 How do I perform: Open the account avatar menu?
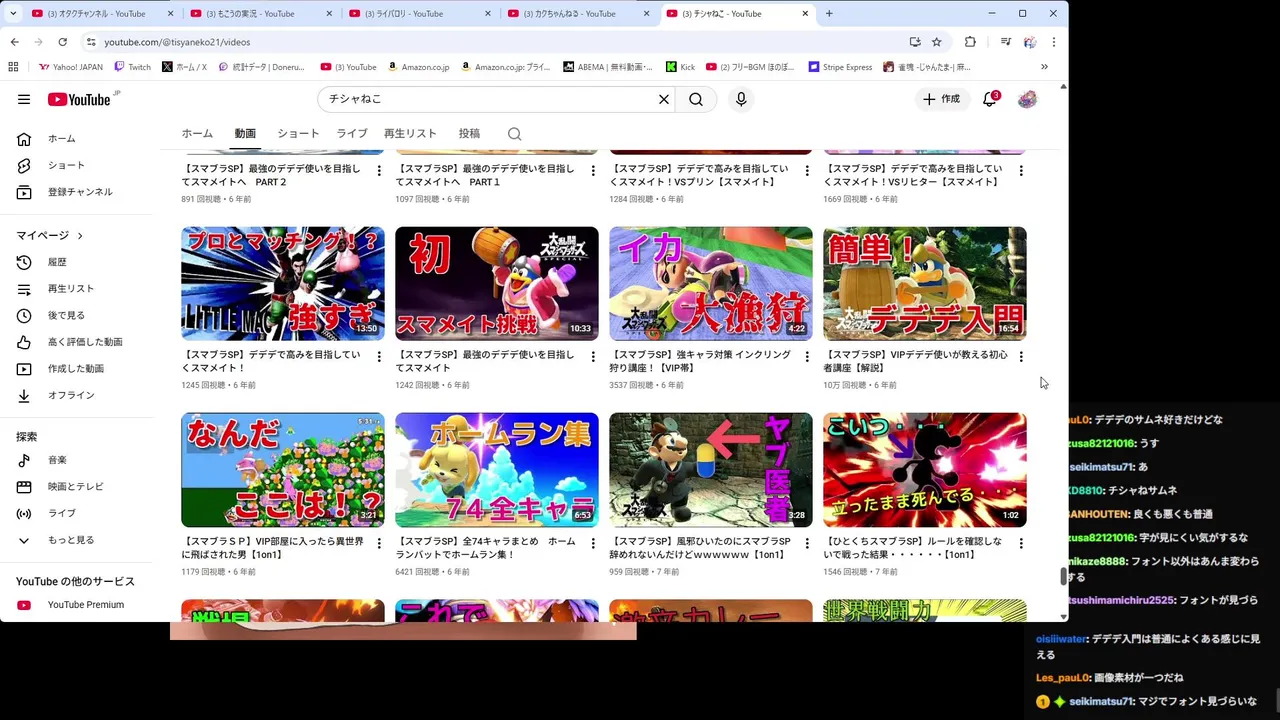pyautogui.click(x=1027, y=99)
